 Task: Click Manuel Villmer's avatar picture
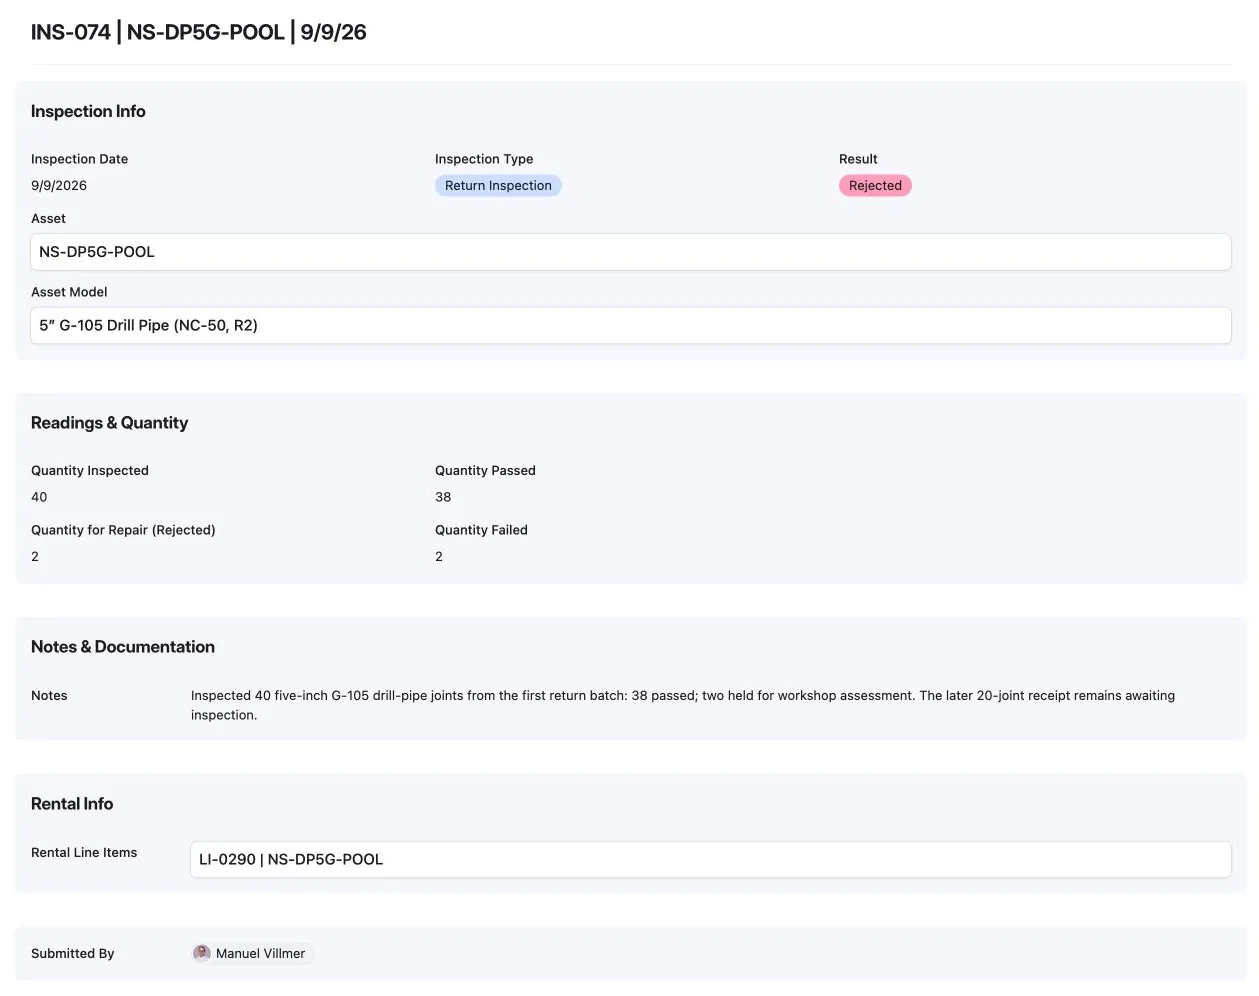[202, 953]
